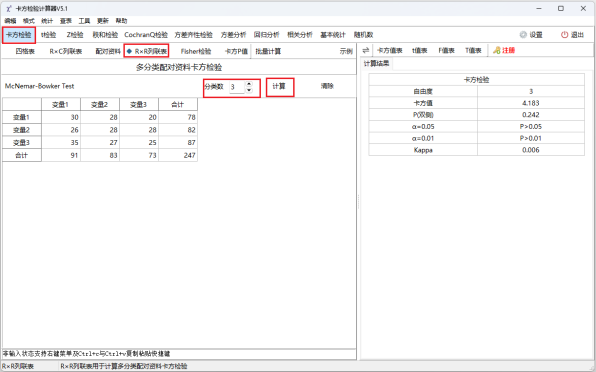This screenshot has width=596, height=372.
Task: Switch to the 秩和检验 tab
Action: (105, 35)
